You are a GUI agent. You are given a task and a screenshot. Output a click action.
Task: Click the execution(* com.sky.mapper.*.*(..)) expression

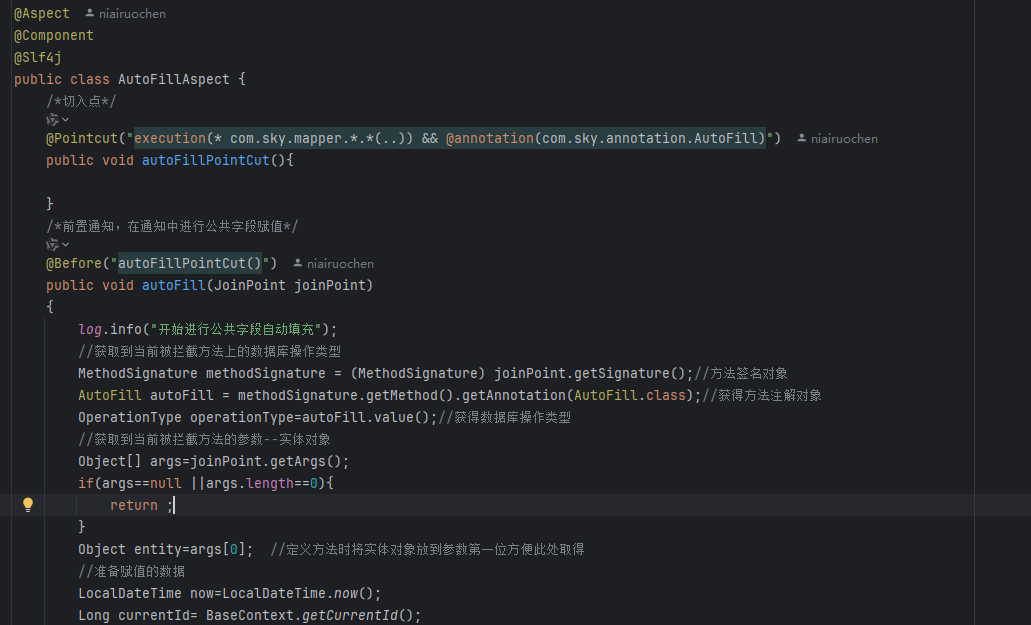coord(274,139)
